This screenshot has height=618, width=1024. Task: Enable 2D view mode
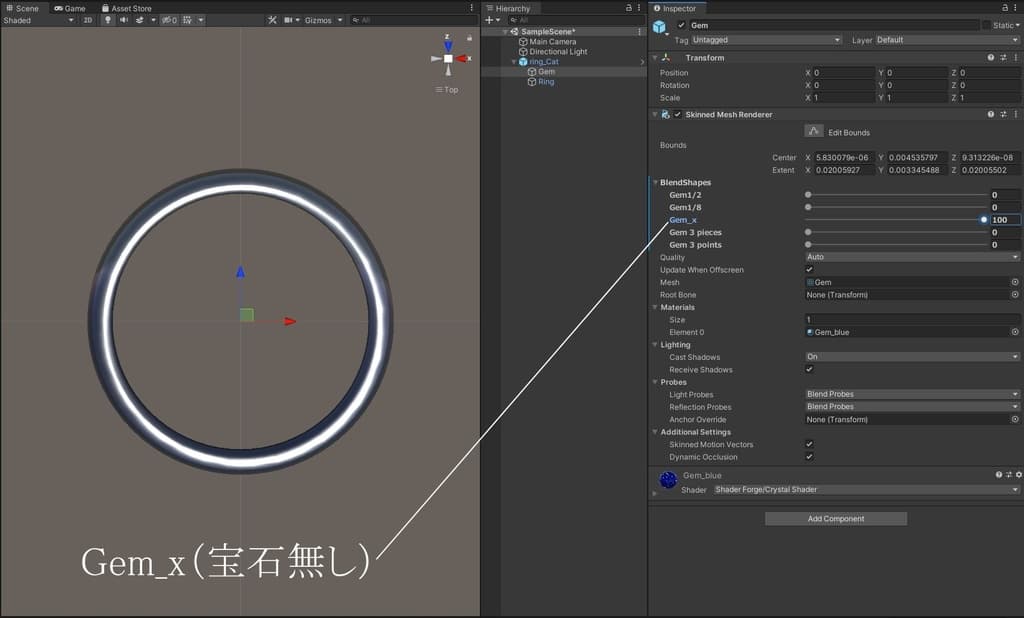point(90,19)
